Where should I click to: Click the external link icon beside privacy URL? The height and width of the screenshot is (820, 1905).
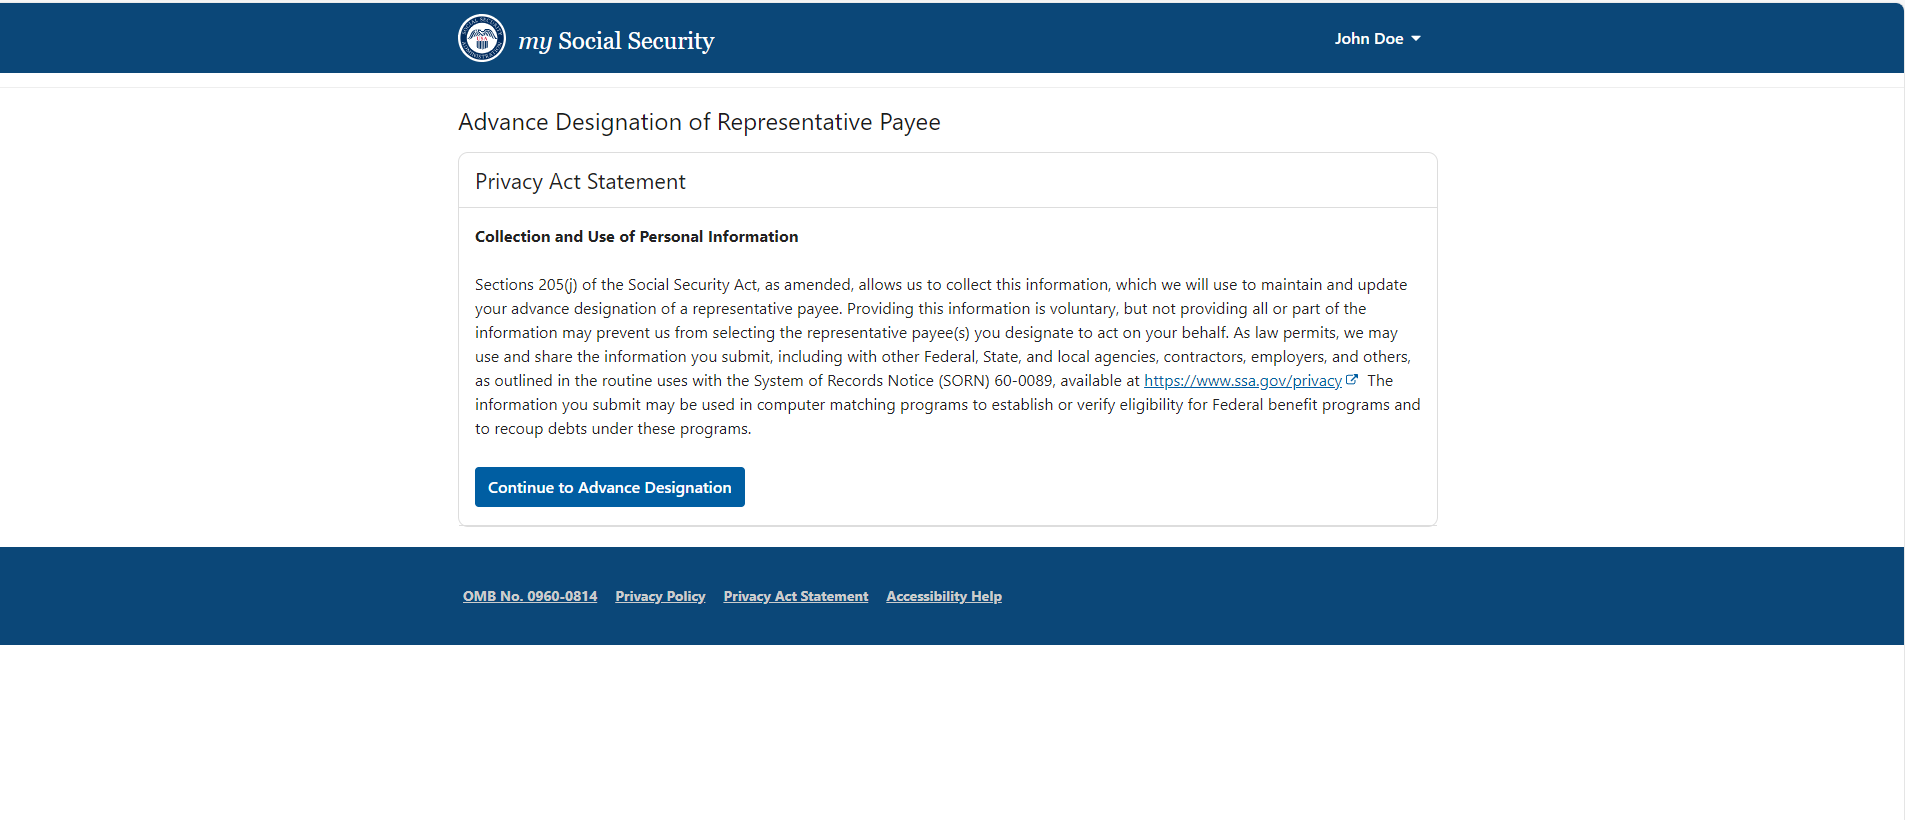[1352, 380]
